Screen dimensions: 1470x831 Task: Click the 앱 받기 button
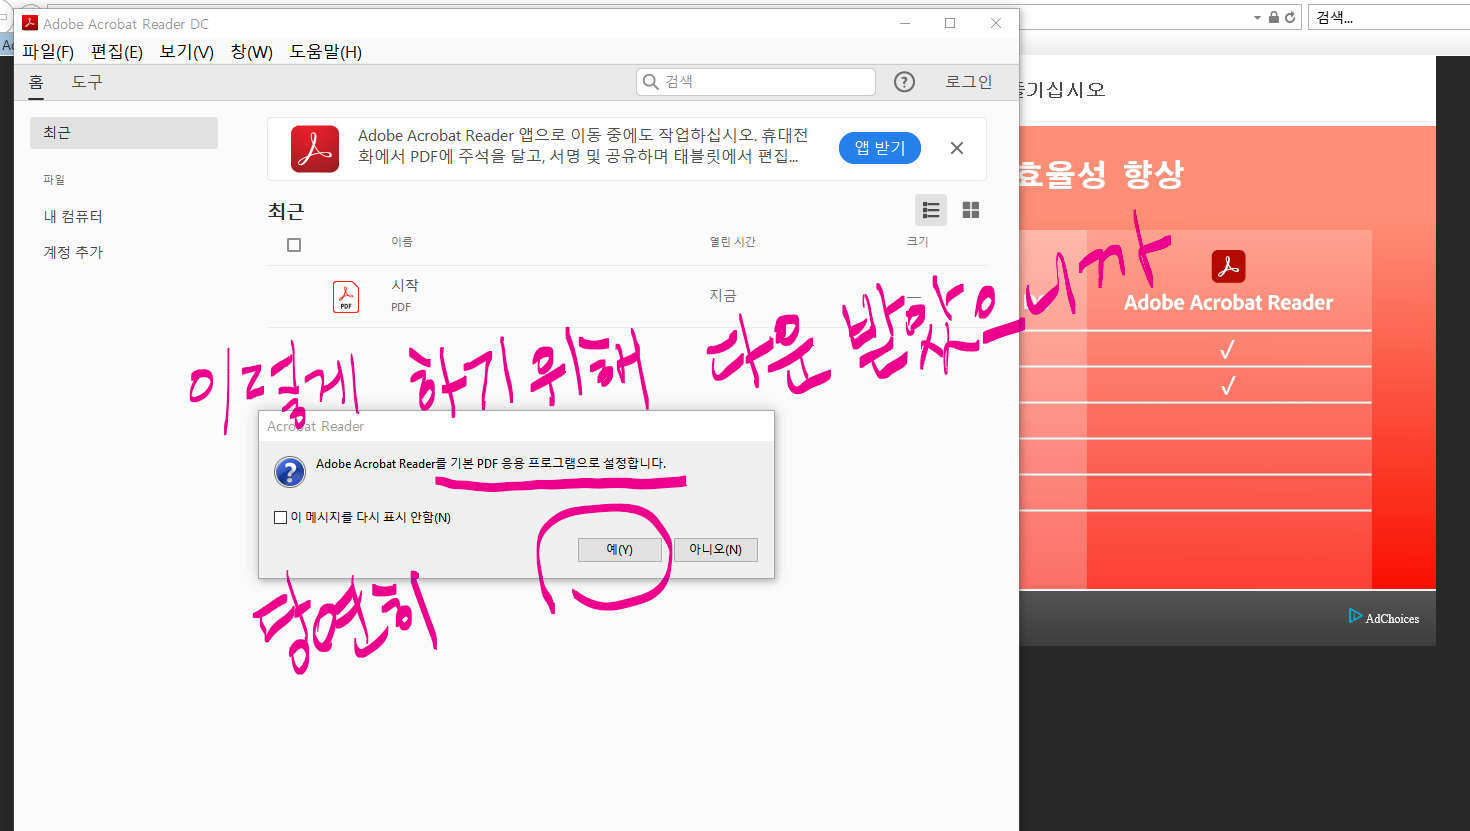coord(880,148)
